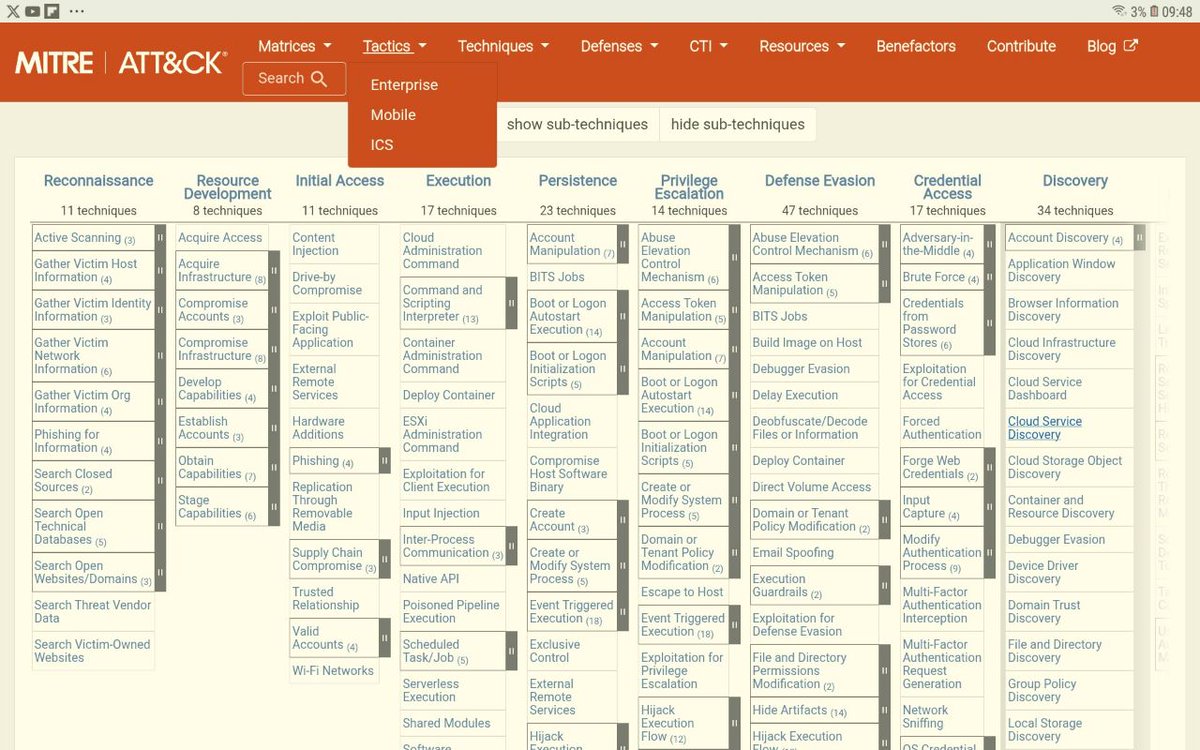This screenshot has height=750, width=1200.
Task: Expand Account Discovery sub-techniques handle
Action: 1139,238
